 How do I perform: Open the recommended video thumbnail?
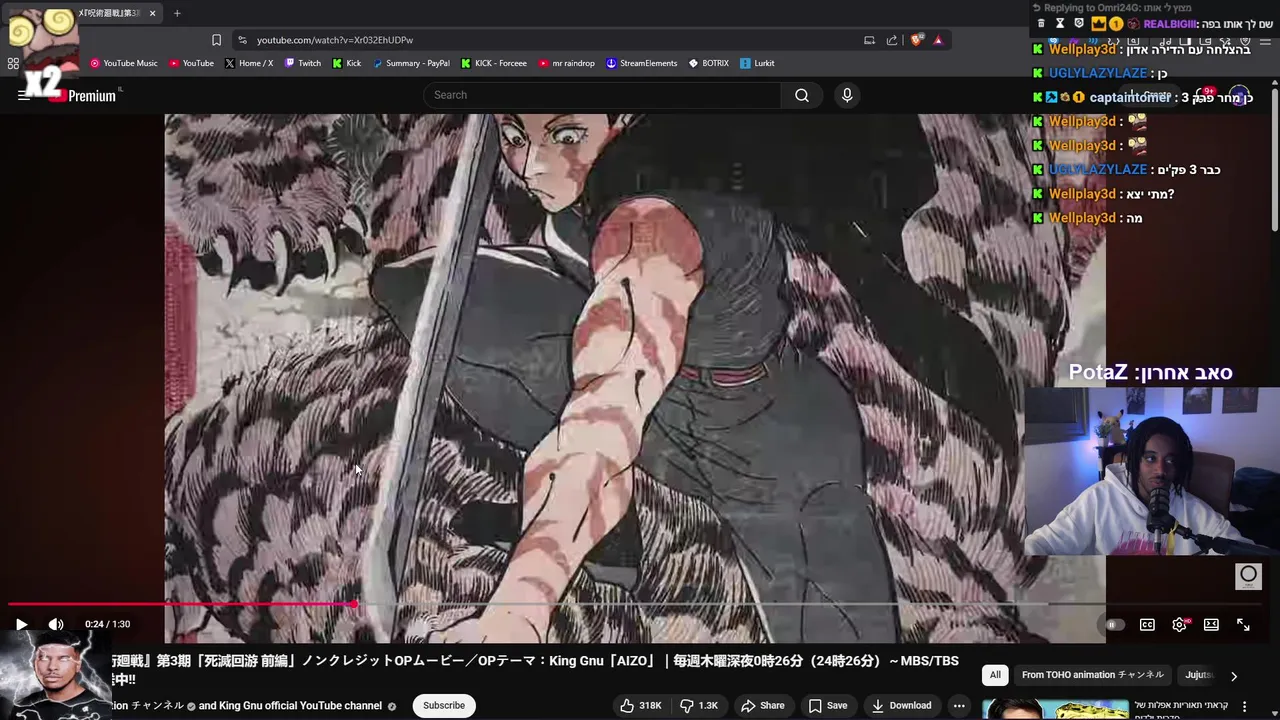pyautogui.click(x=1055, y=709)
